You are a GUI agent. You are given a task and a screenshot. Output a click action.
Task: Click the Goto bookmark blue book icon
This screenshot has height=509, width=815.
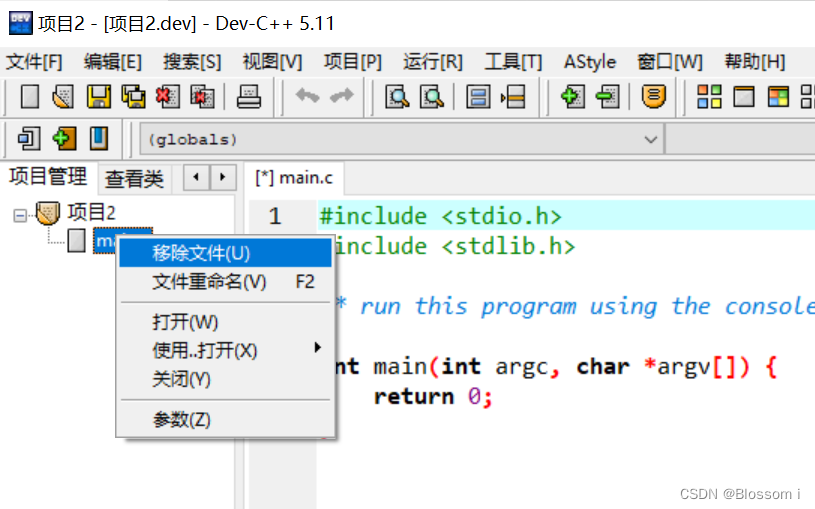tap(99, 139)
